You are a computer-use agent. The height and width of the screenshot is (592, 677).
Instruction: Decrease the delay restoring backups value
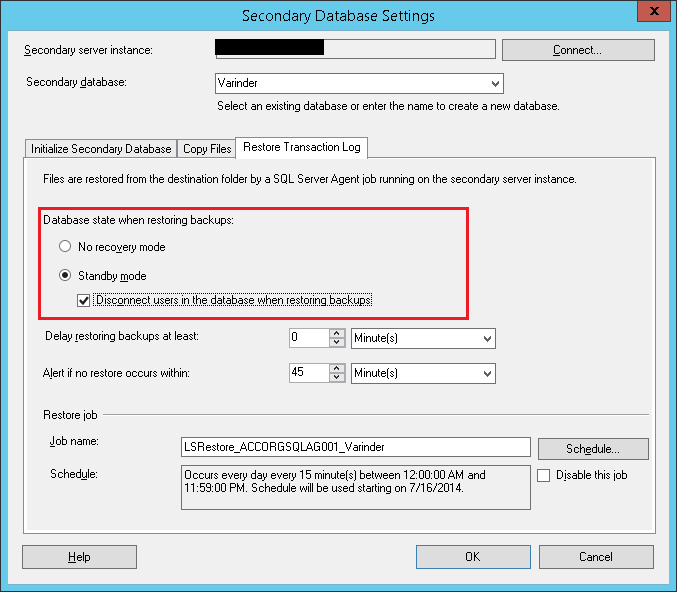(x=337, y=343)
